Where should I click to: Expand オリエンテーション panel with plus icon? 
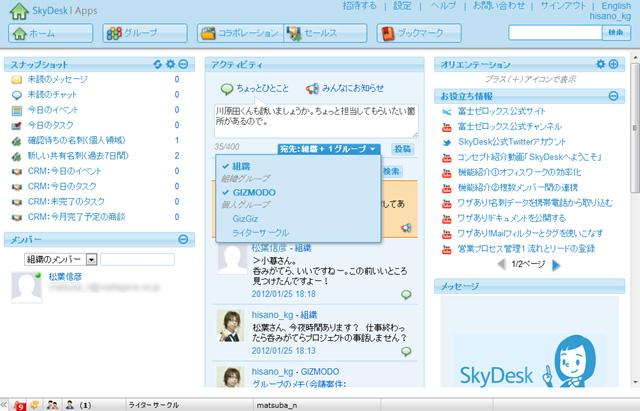[x=613, y=64]
